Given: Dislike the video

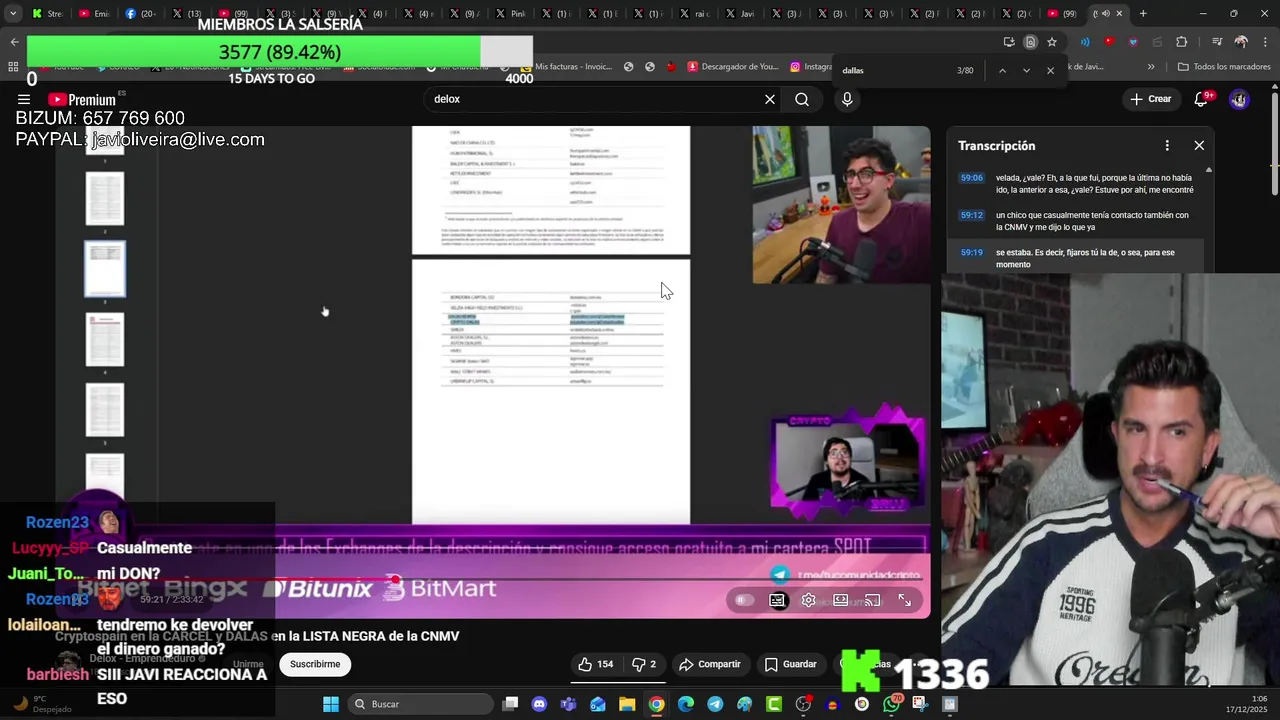Looking at the screenshot, I should tap(644, 664).
